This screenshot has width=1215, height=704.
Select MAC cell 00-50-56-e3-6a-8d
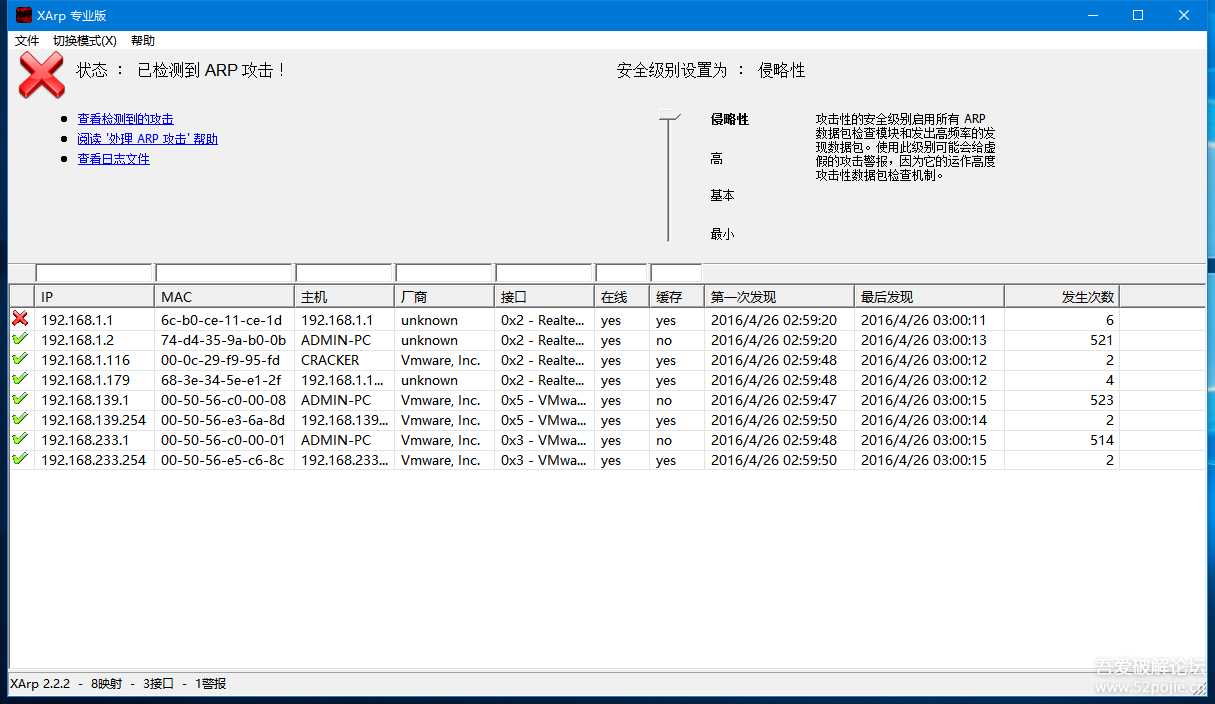pyautogui.click(x=222, y=420)
